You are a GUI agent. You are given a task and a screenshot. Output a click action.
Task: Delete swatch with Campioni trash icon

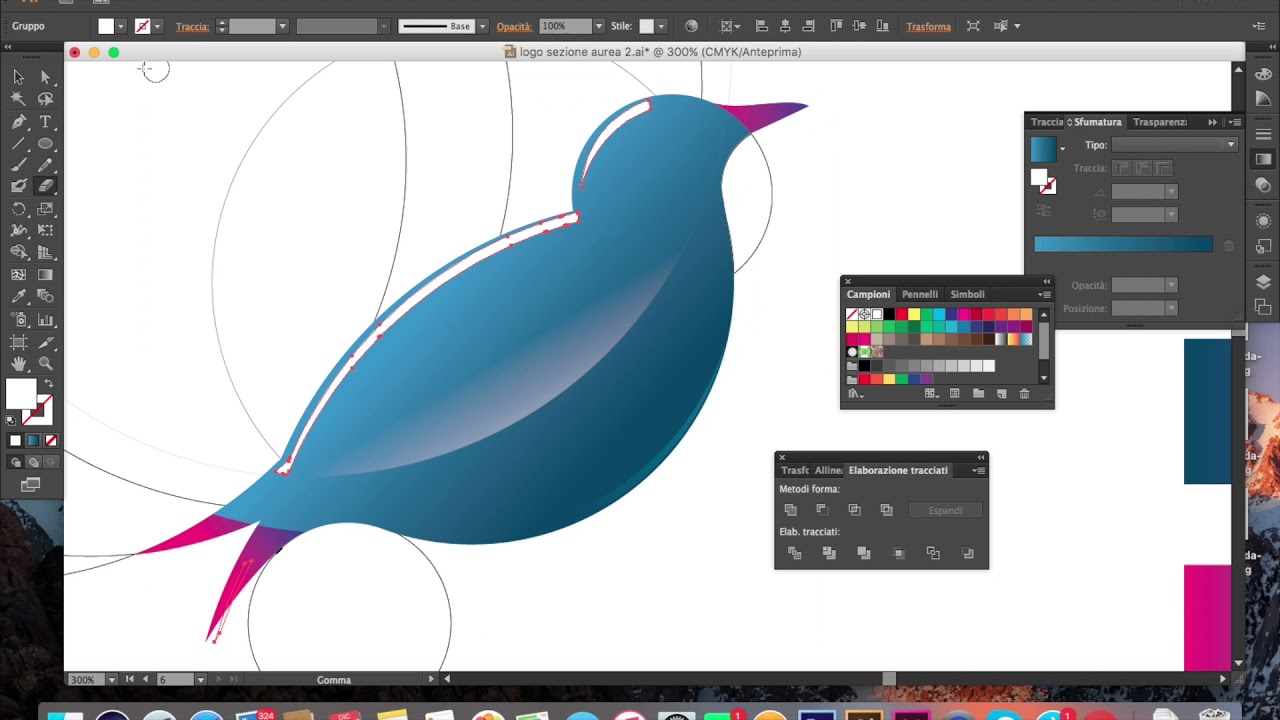click(1024, 394)
